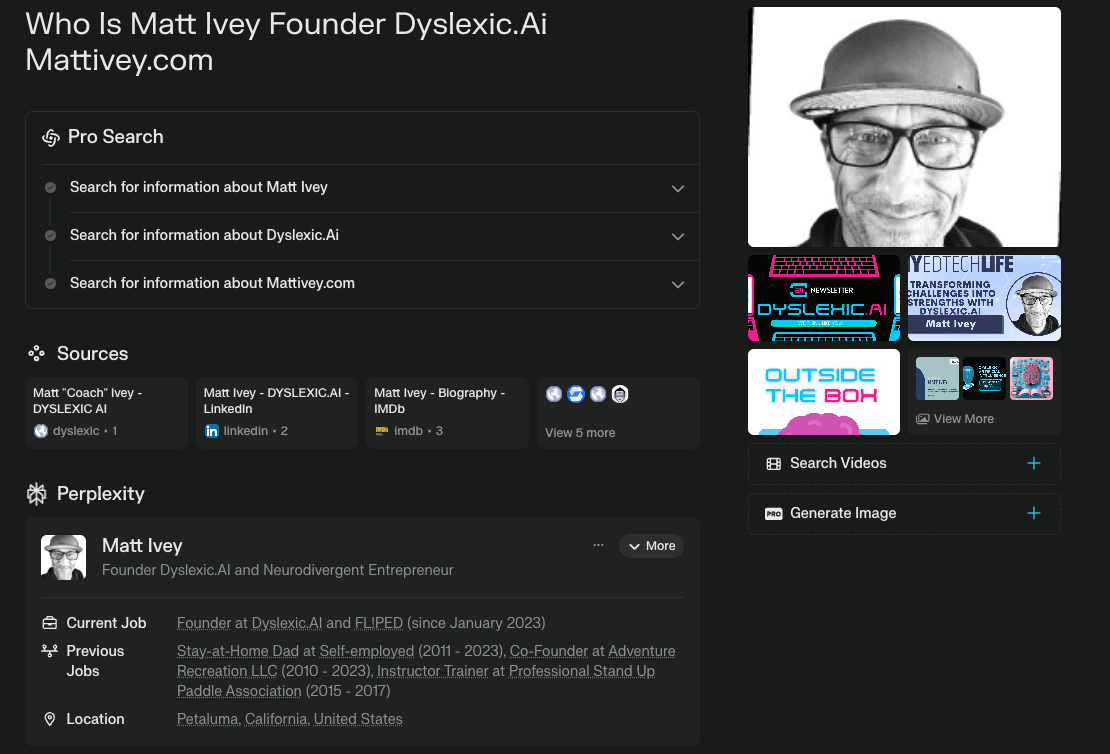Open the More dropdown on Matt Ivey card
Image resolution: width=1110 pixels, height=754 pixels.
pos(651,546)
